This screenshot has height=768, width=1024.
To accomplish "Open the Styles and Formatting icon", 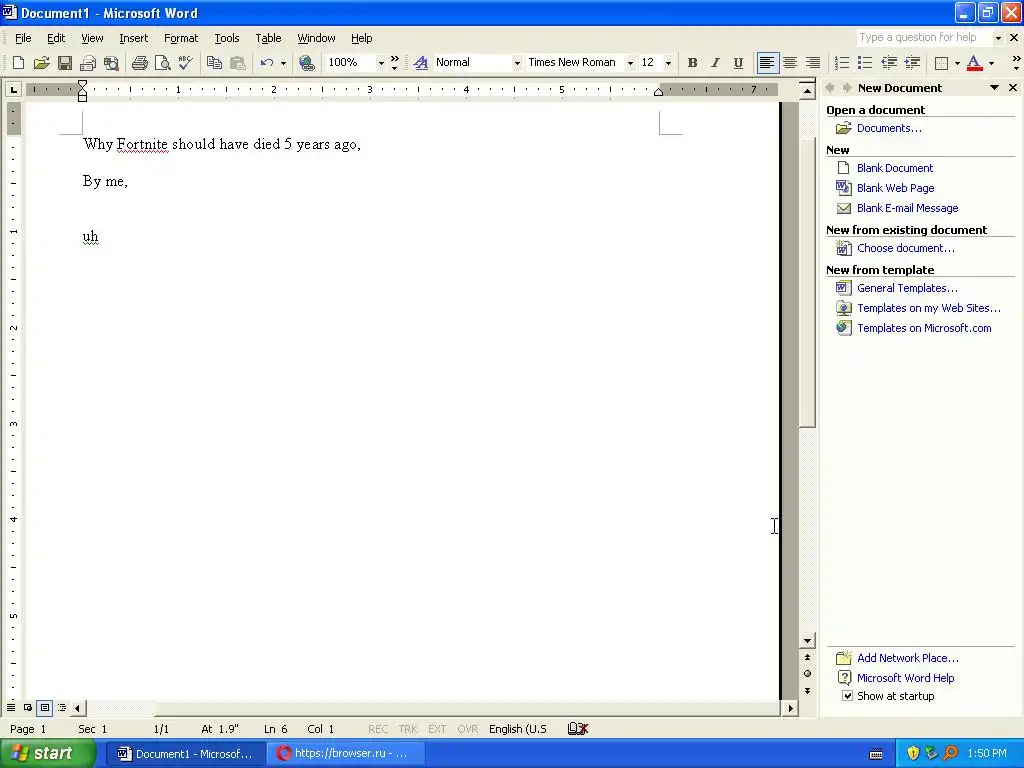I will point(421,63).
